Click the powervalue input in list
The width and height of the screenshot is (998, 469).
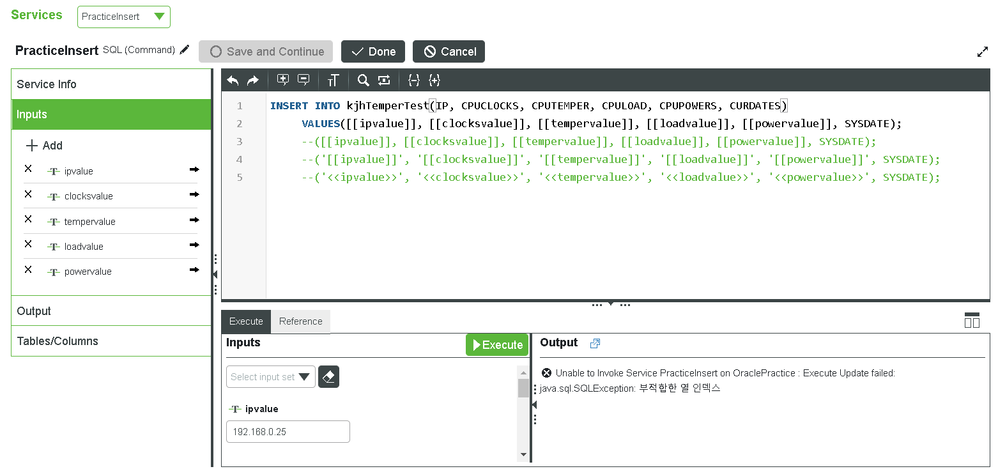click(x=88, y=272)
